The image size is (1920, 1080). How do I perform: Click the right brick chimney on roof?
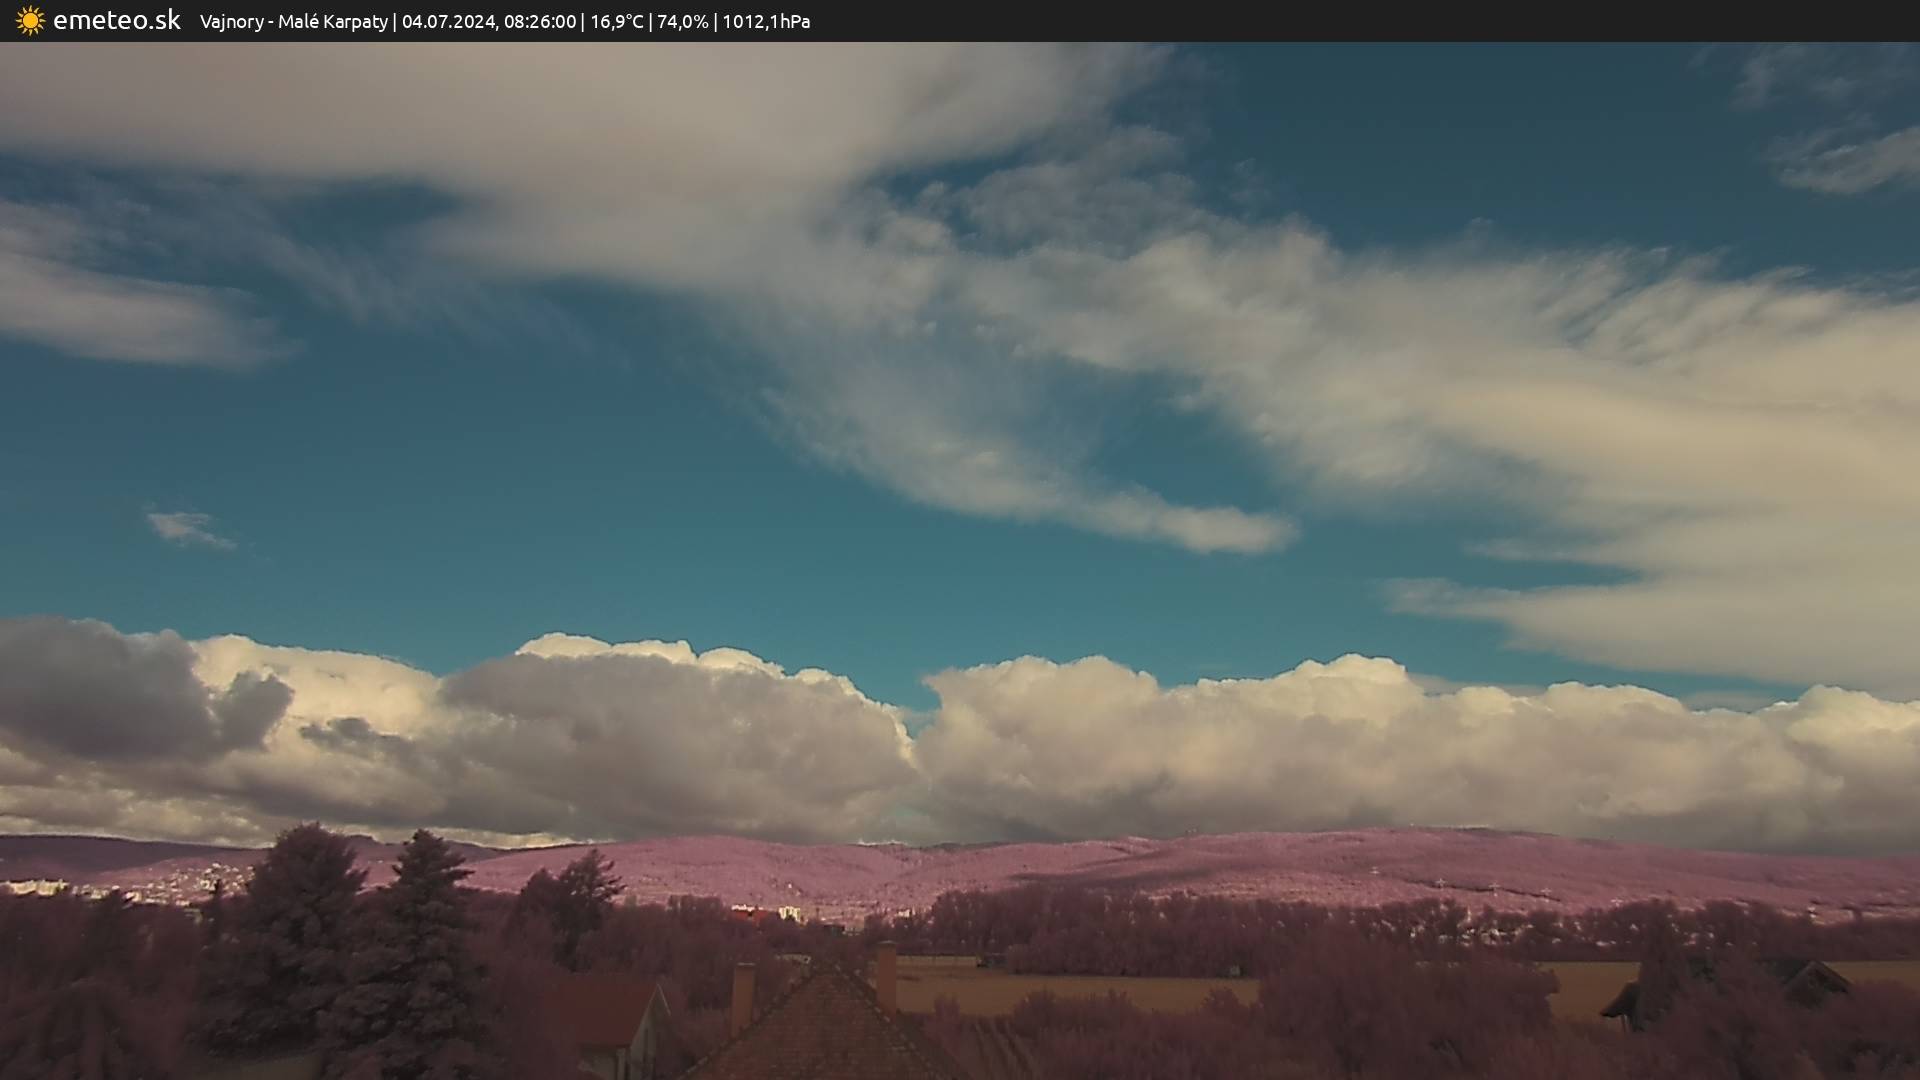(x=886, y=975)
